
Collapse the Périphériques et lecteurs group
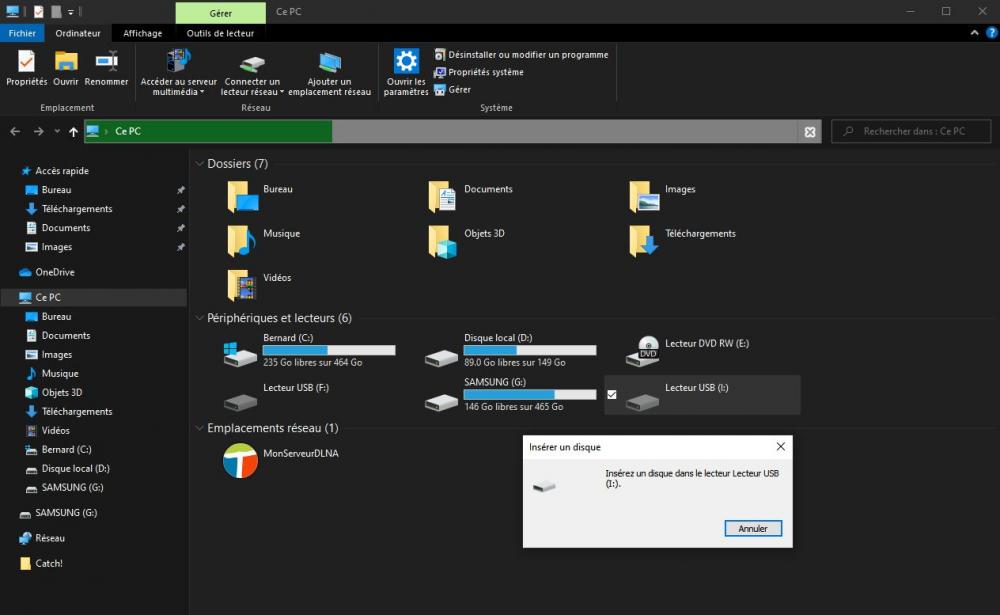[199, 319]
